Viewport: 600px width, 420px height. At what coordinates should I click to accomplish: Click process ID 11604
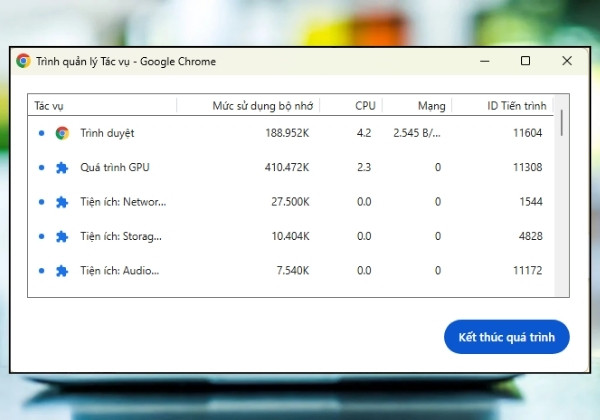(x=528, y=133)
